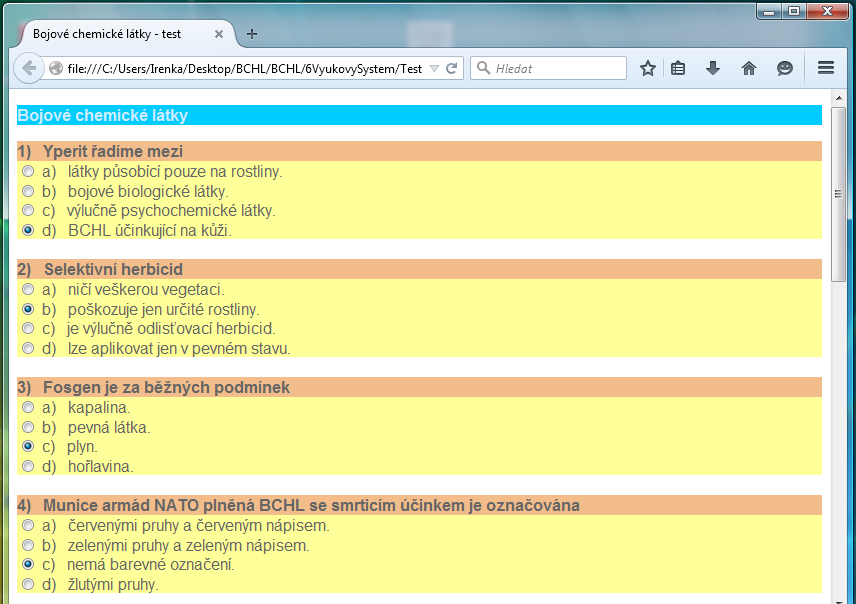Select the Bojové chemické látky - test tab

click(x=128, y=34)
